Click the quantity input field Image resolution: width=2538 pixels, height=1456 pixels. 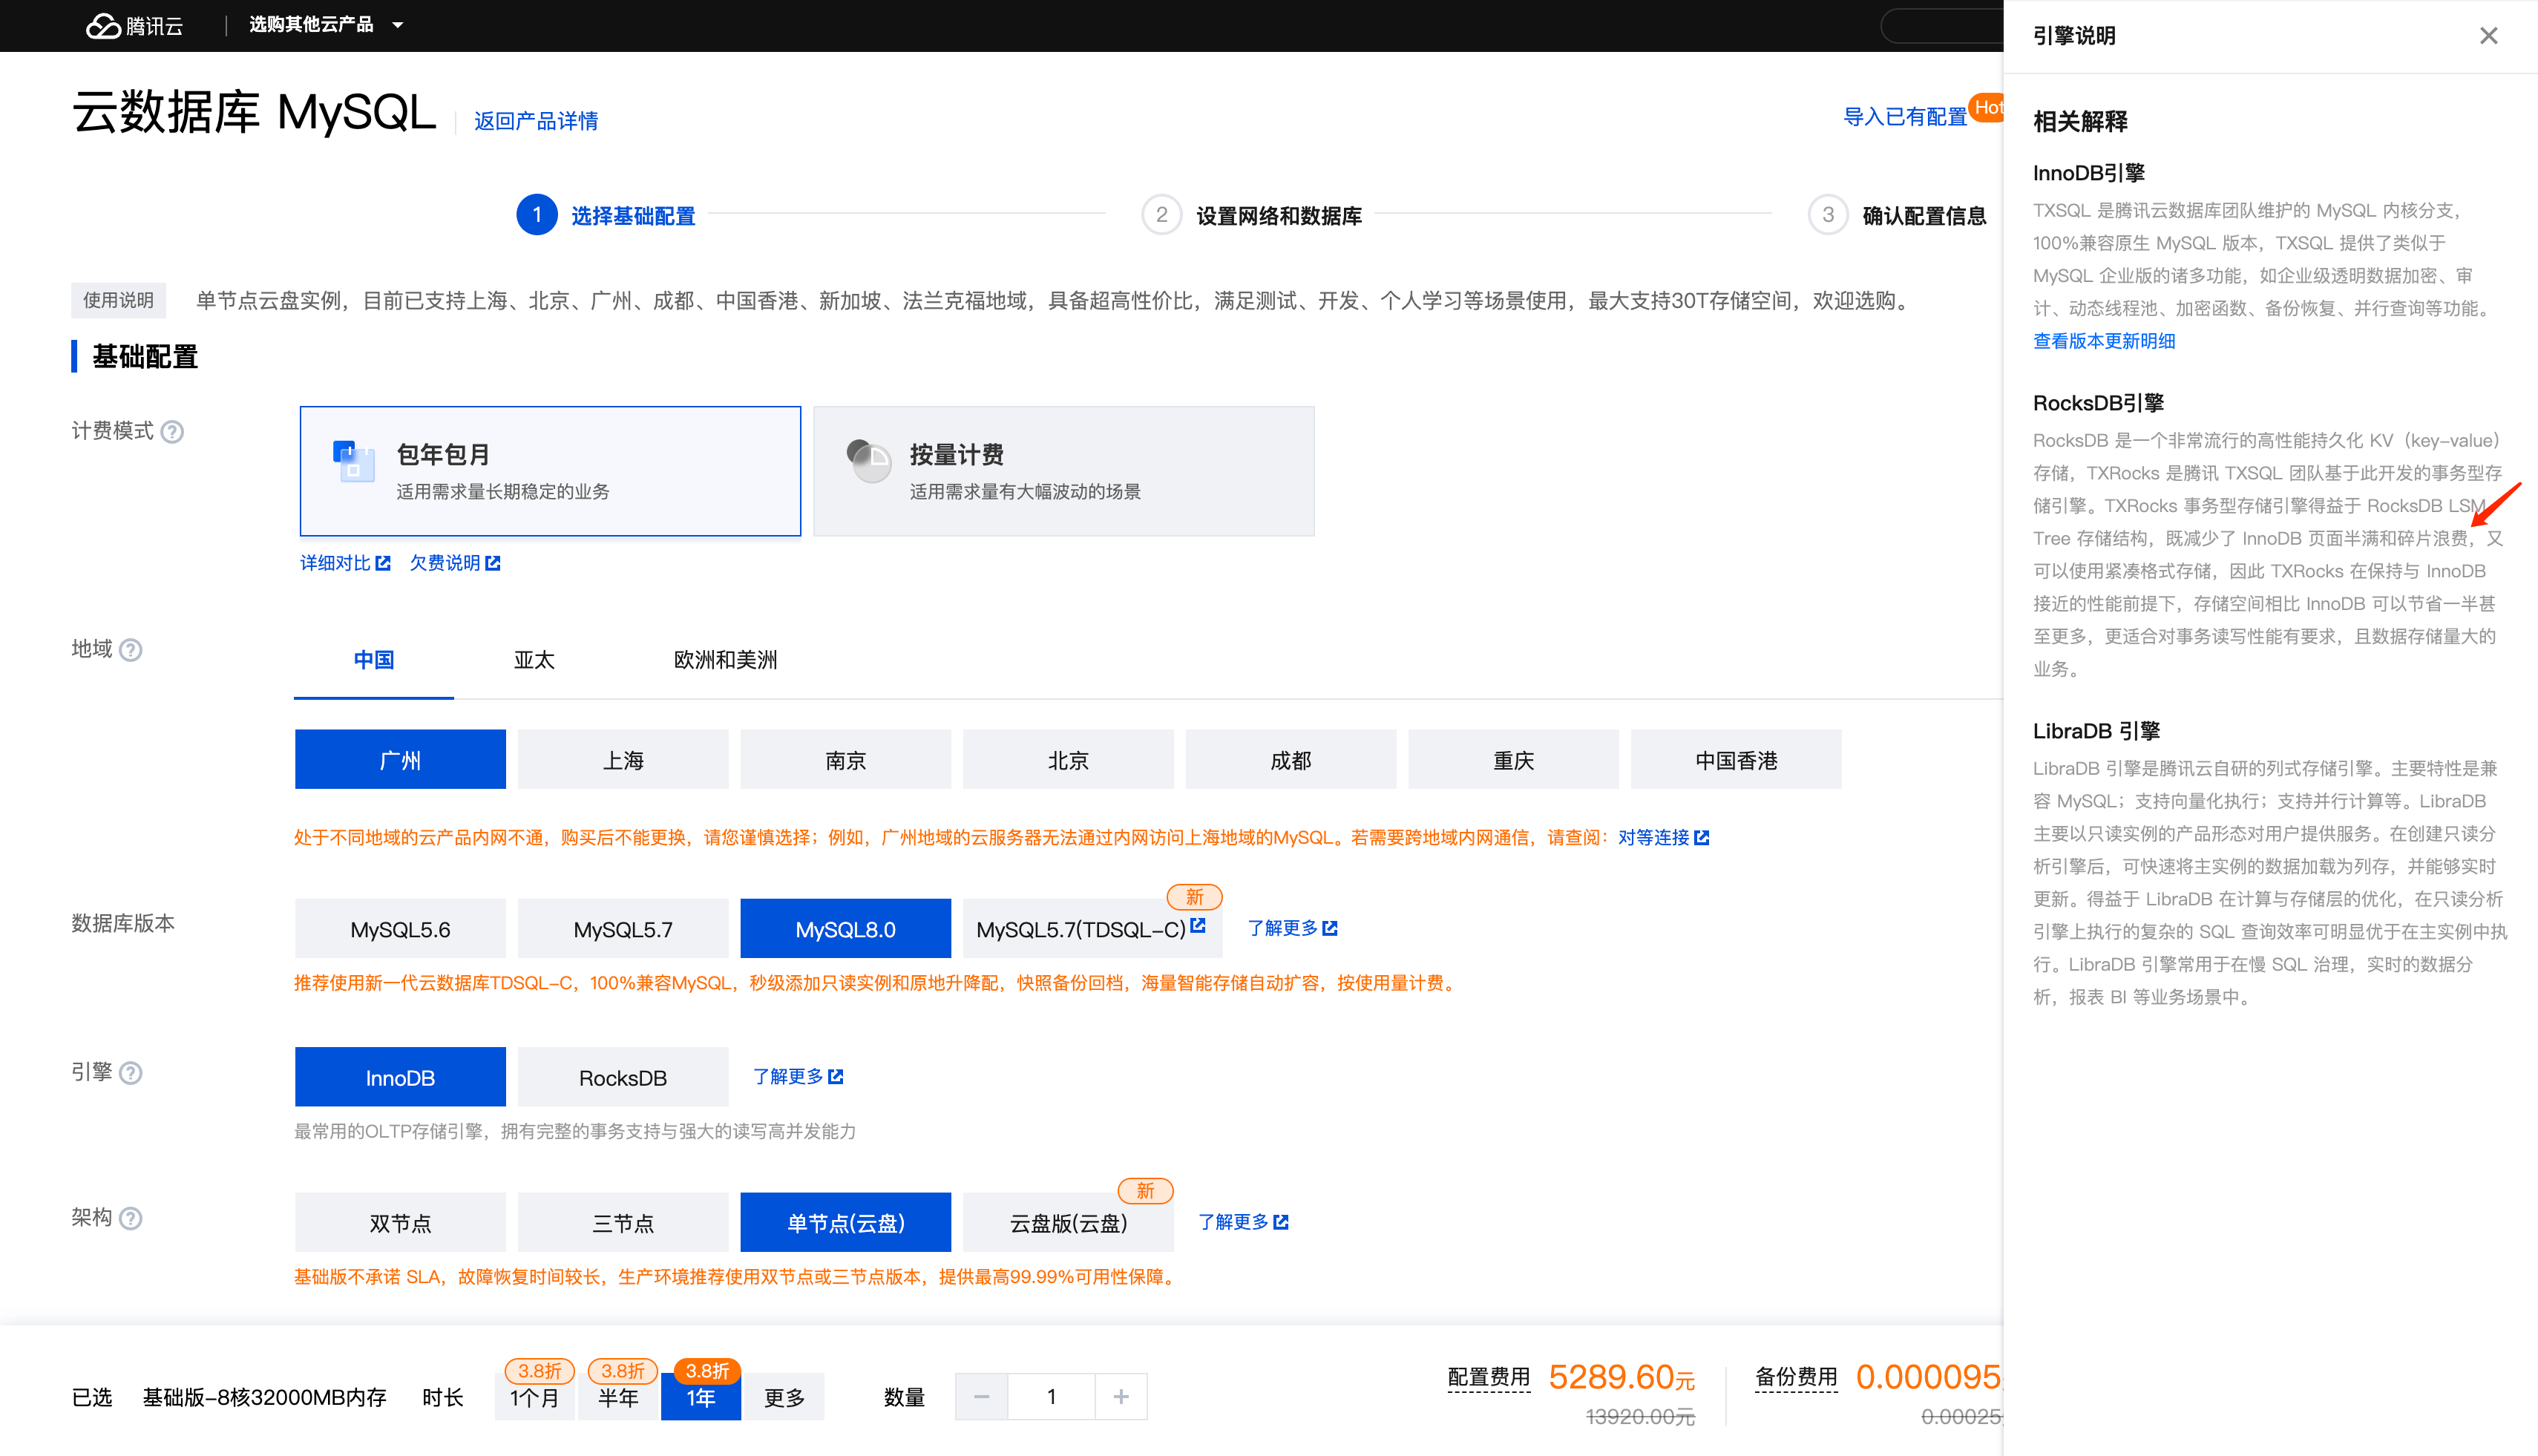pyautogui.click(x=1051, y=1396)
